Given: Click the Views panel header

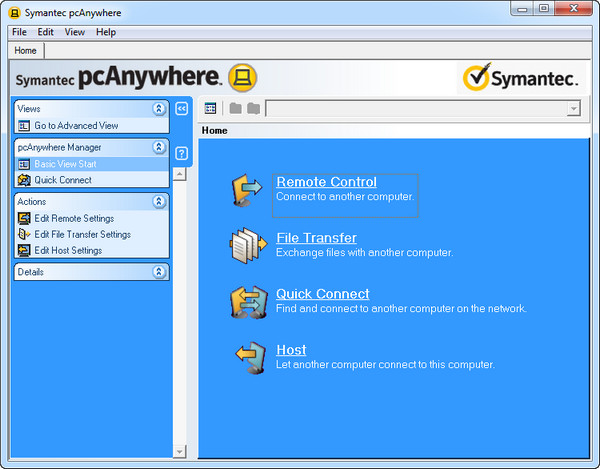Looking at the screenshot, I should pyautogui.click(x=91, y=109).
